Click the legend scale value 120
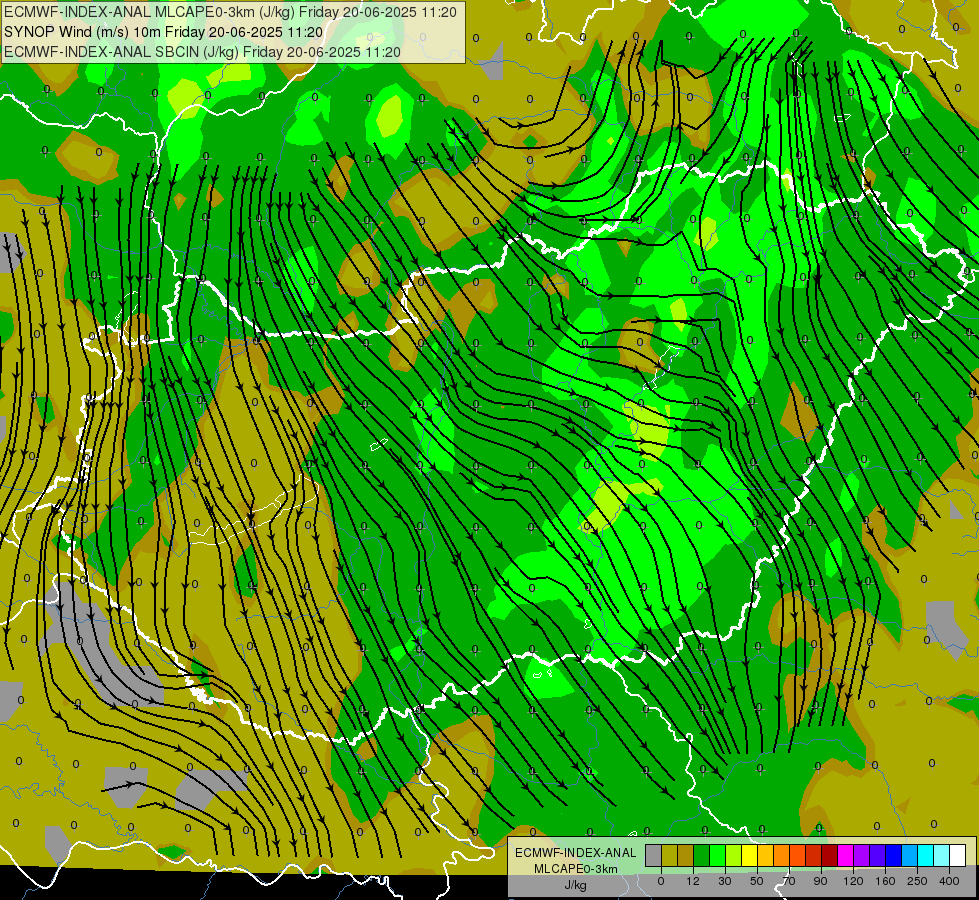The image size is (979, 900). click(853, 881)
